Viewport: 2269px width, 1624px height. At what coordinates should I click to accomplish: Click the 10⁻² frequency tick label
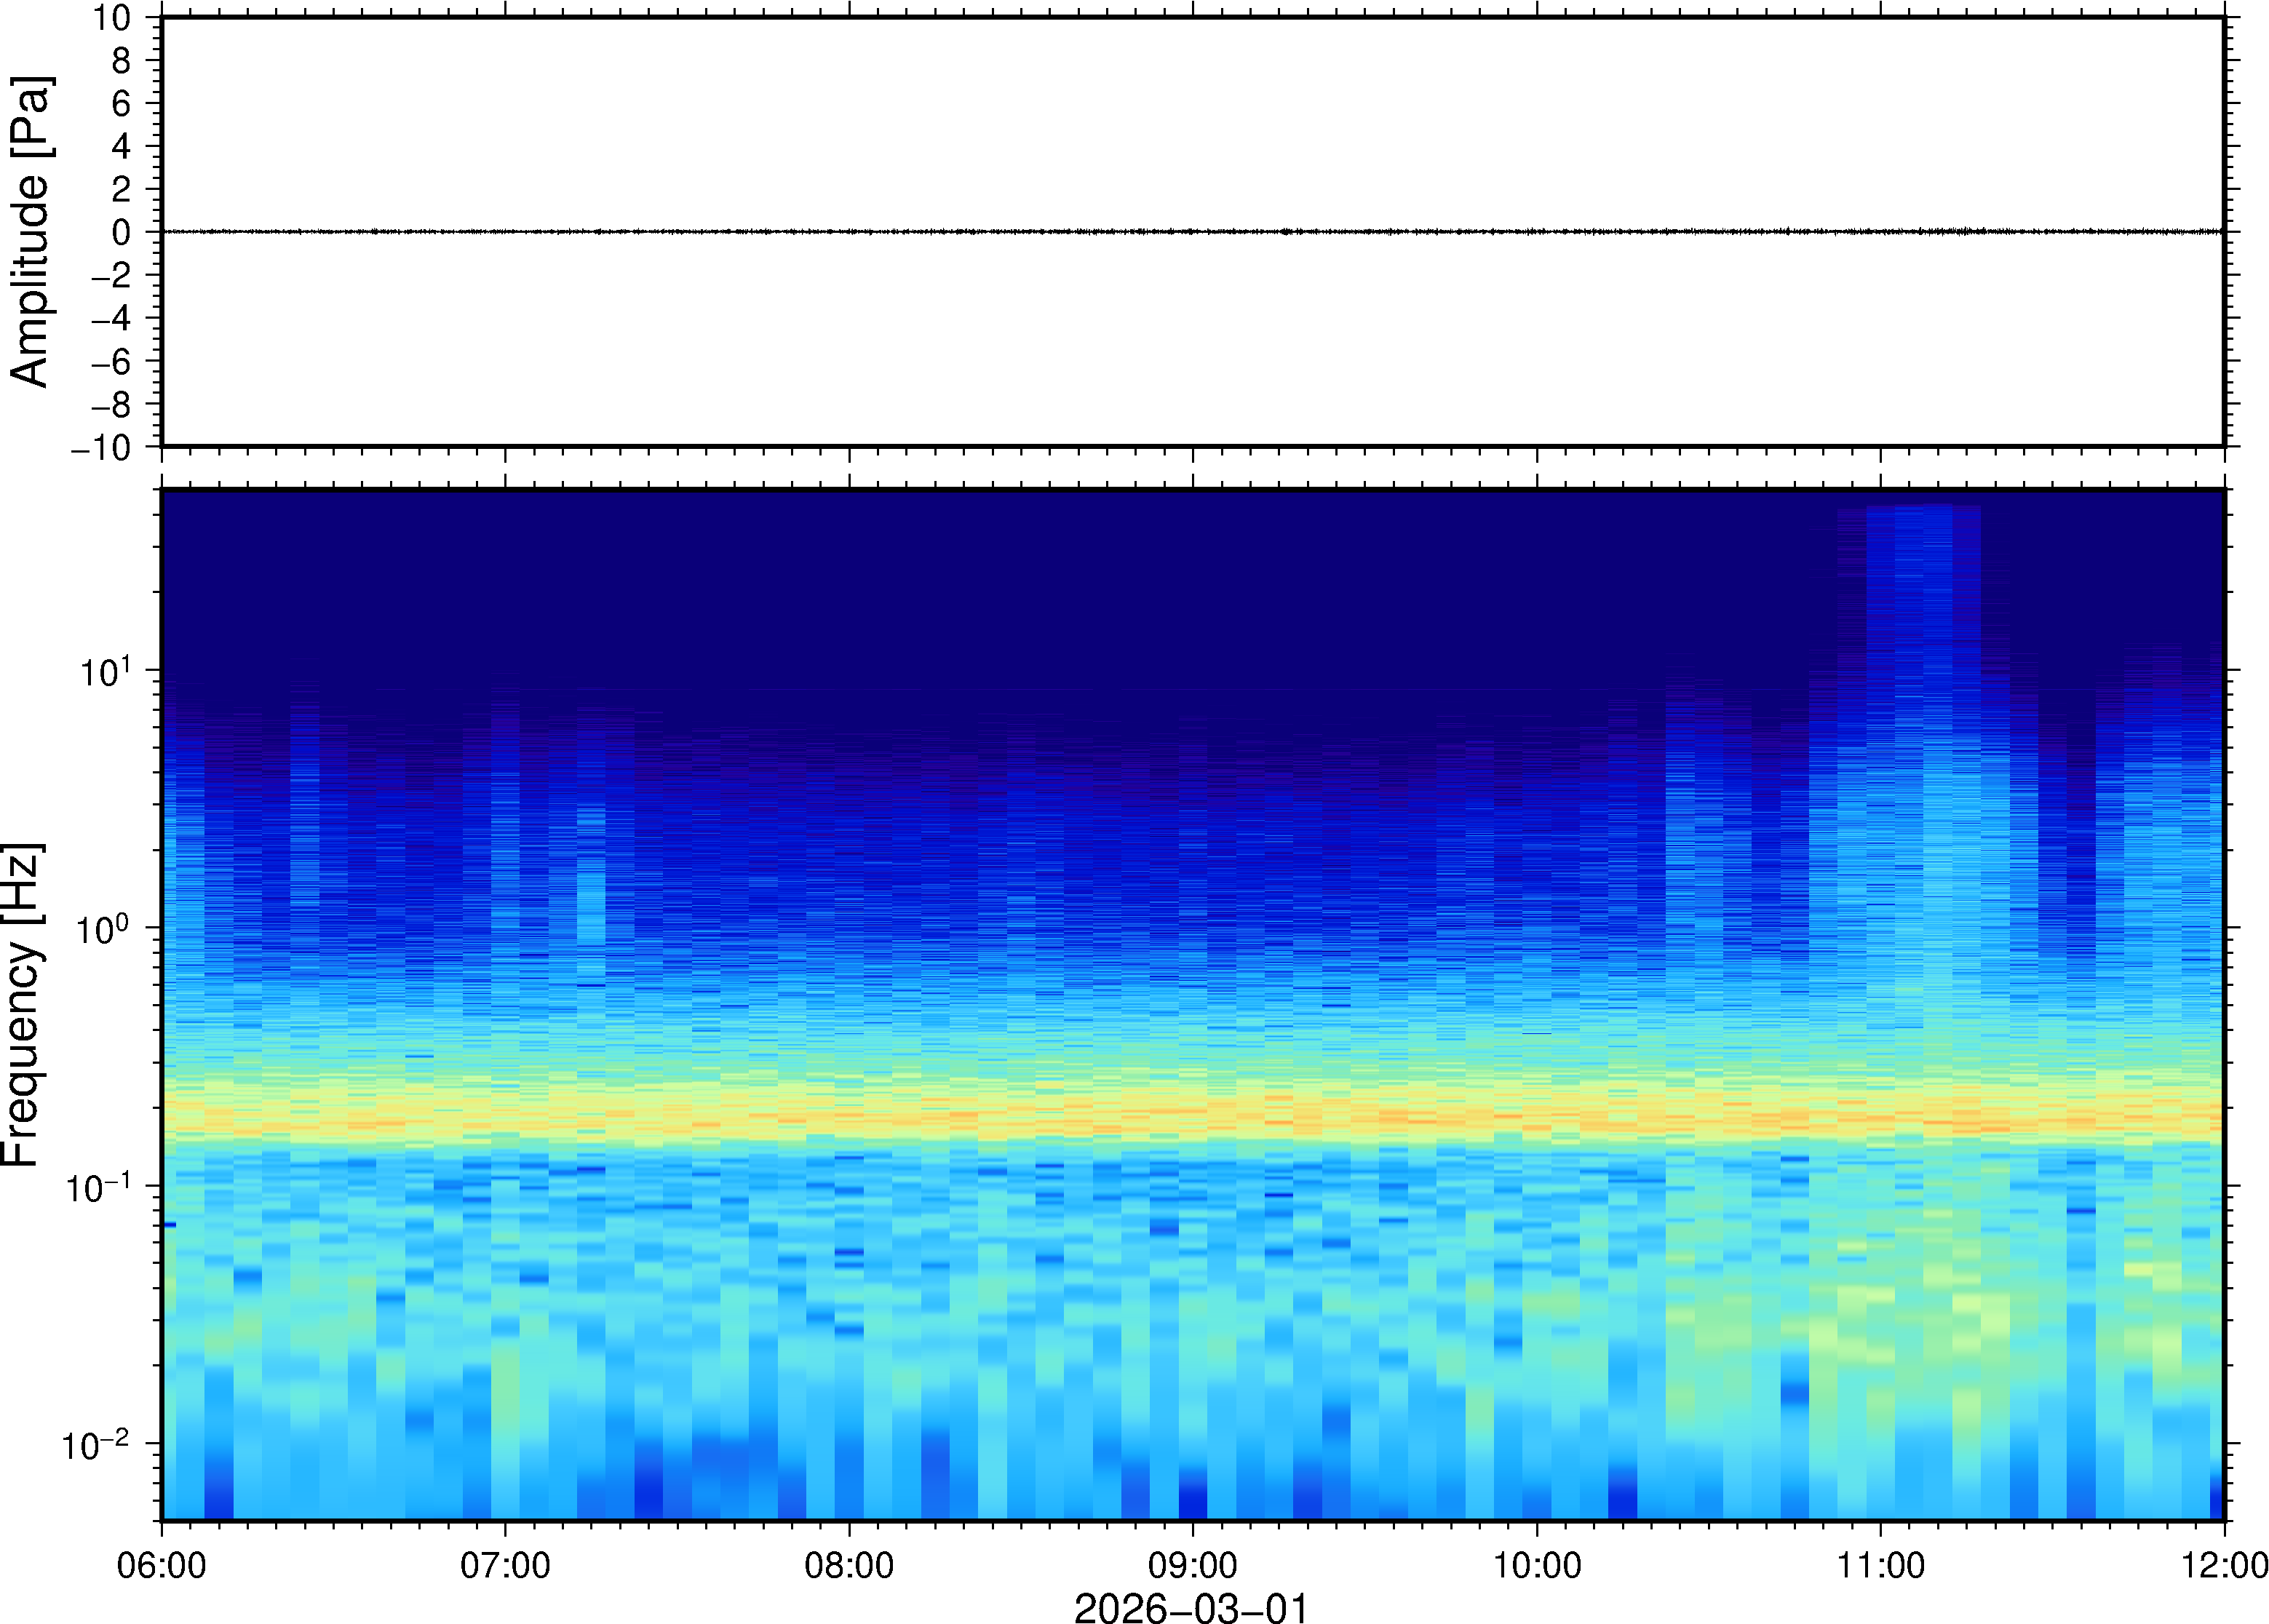coord(96,1445)
